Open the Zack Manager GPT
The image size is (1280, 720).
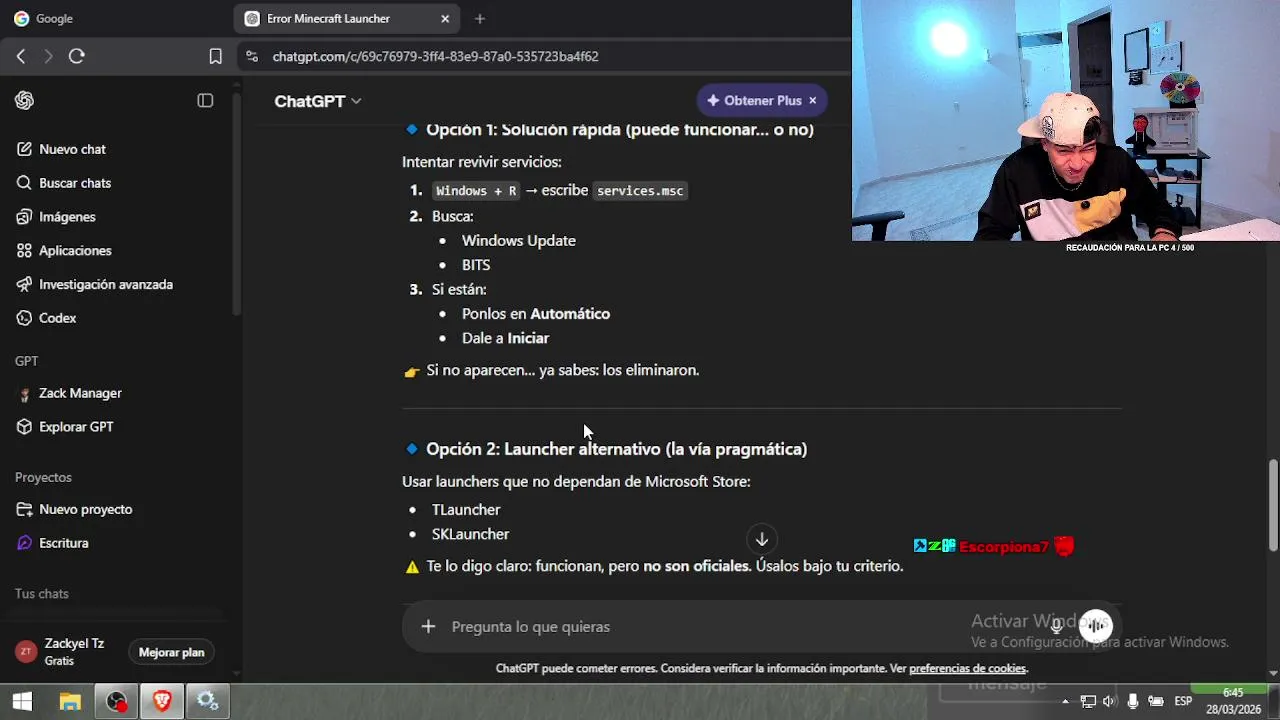click(80, 394)
